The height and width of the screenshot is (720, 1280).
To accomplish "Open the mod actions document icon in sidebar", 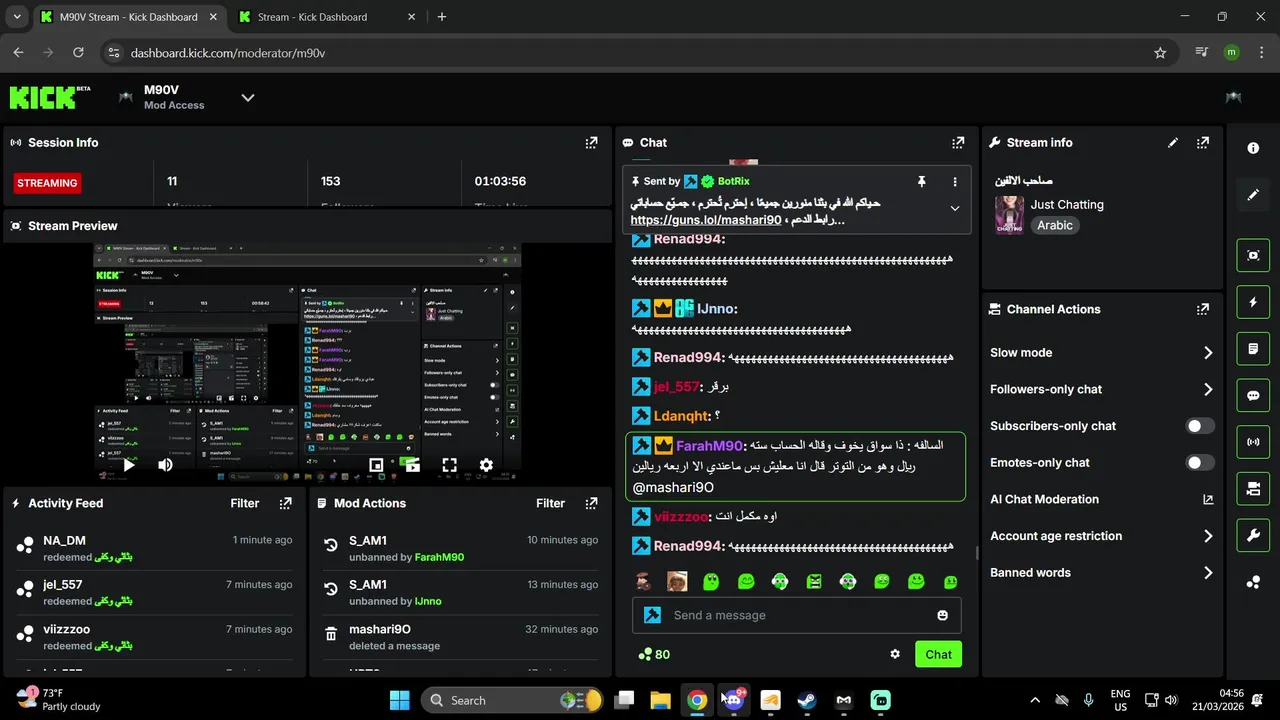I will pyautogui.click(x=1253, y=349).
